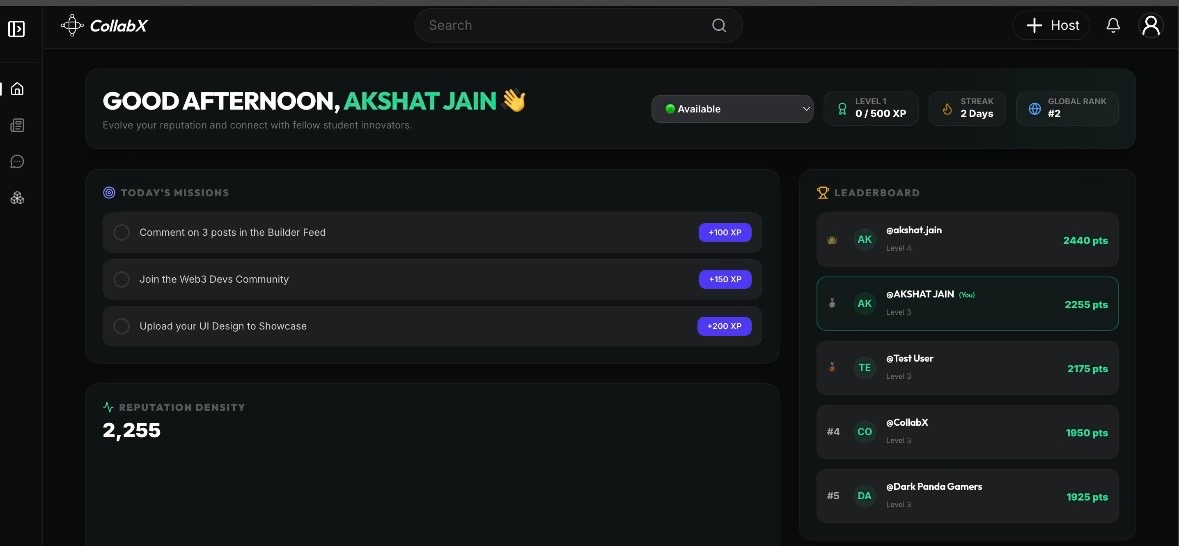This screenshot has width=1179, height=546.
Task: Click the #2 global rank value
Action: (x=1054, y=114)
